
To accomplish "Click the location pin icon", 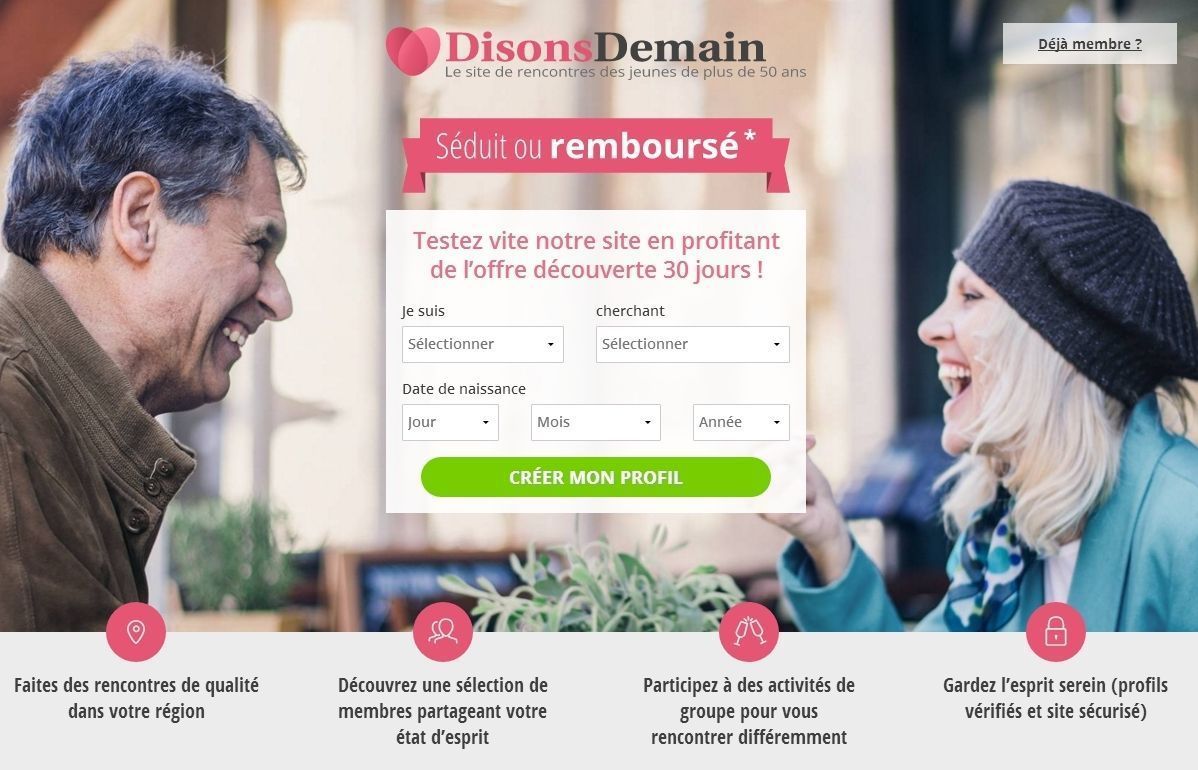I will click(136, 632).
